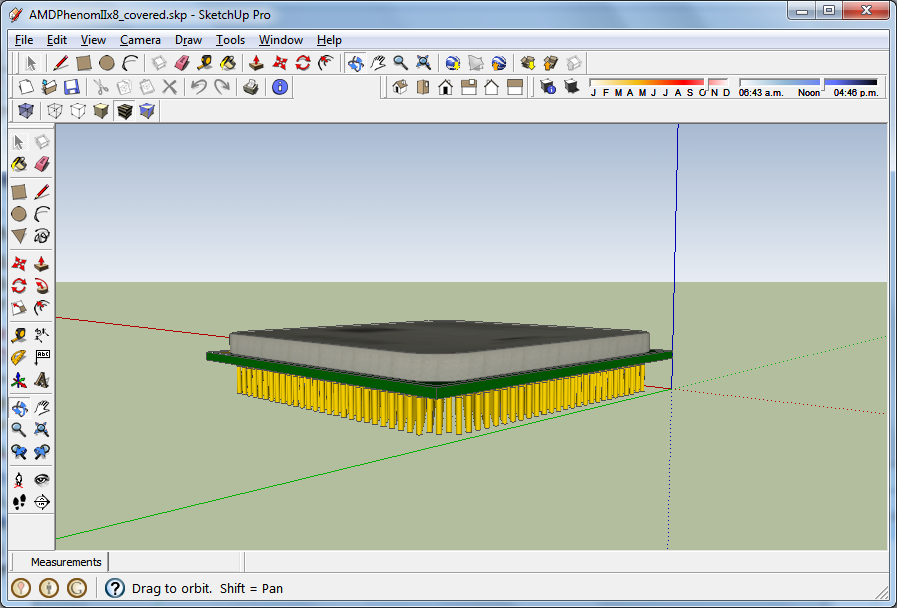Toggle Google Earth terrain
Image resolution: width=897 pixels, height=608 pixels.
point(475,63)
